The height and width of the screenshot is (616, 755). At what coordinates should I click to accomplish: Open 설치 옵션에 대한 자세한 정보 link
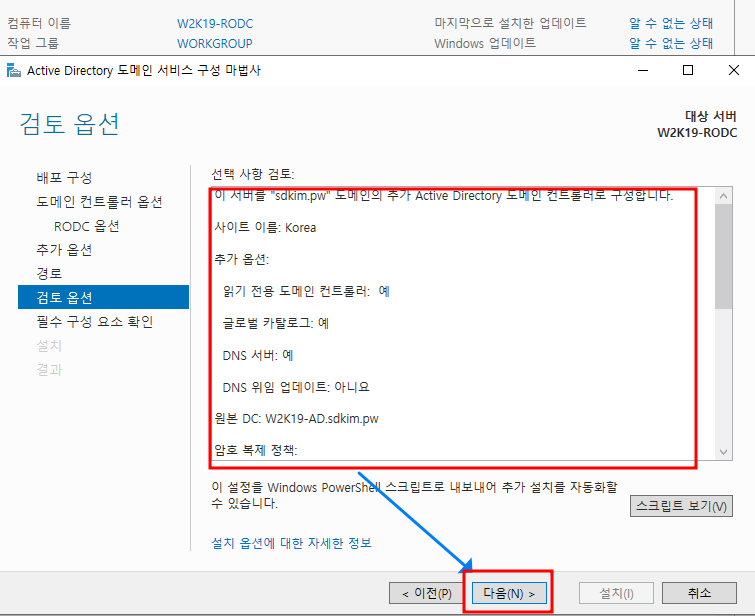point(291,543)
